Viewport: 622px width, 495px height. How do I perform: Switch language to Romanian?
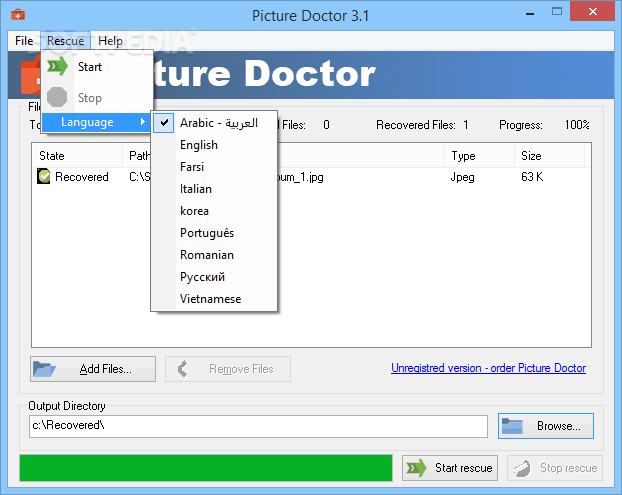(x=214, y=255)
